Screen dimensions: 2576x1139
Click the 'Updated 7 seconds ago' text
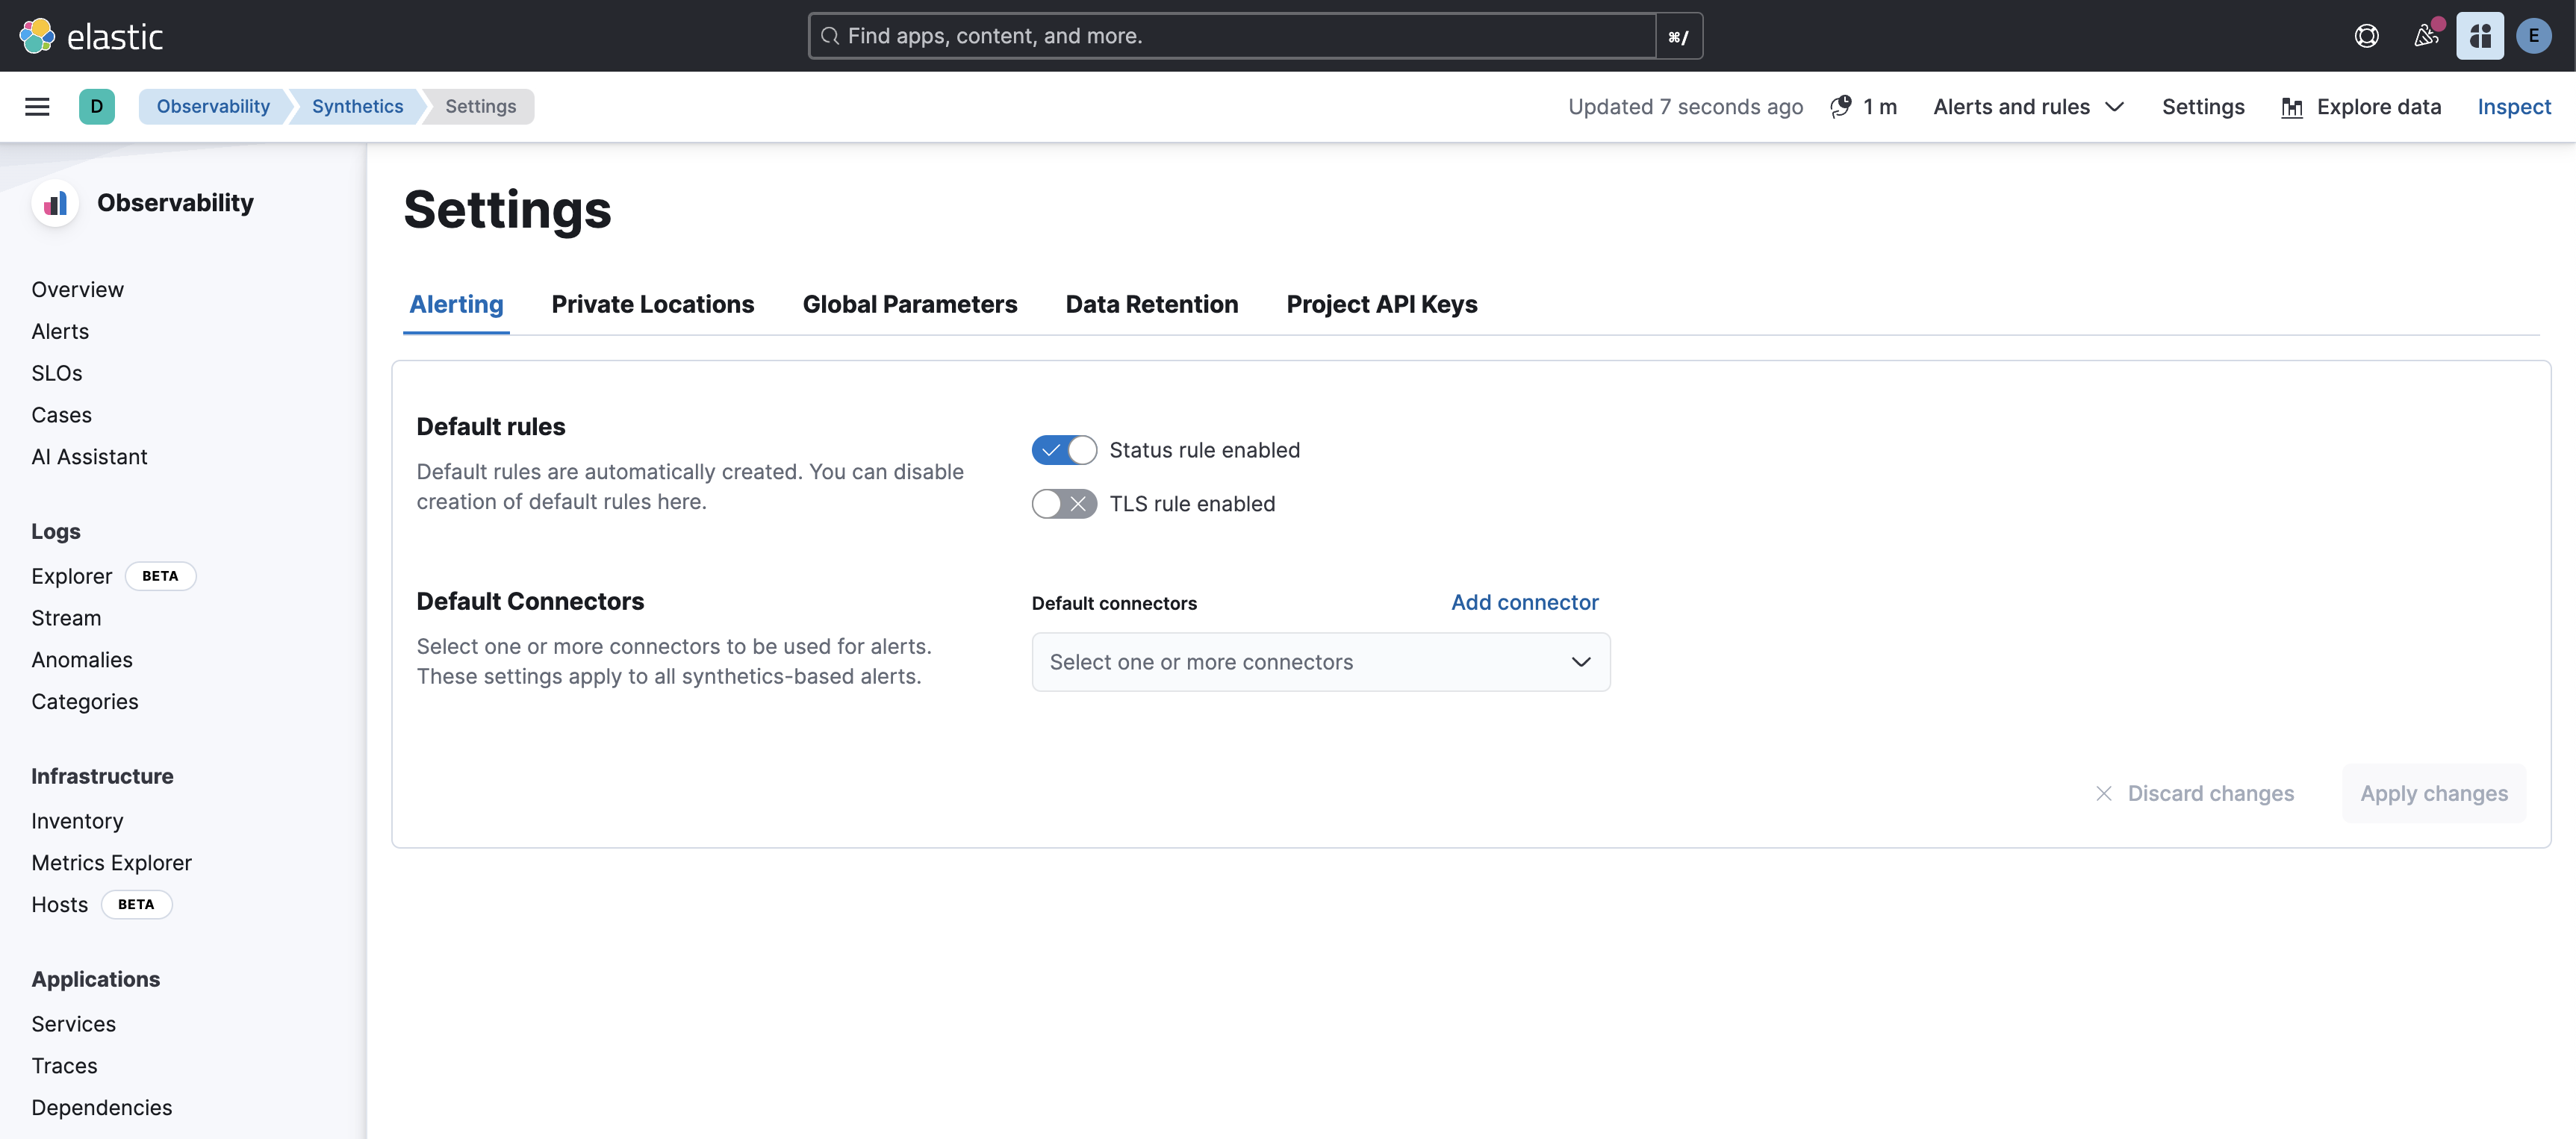(1685, 106)
